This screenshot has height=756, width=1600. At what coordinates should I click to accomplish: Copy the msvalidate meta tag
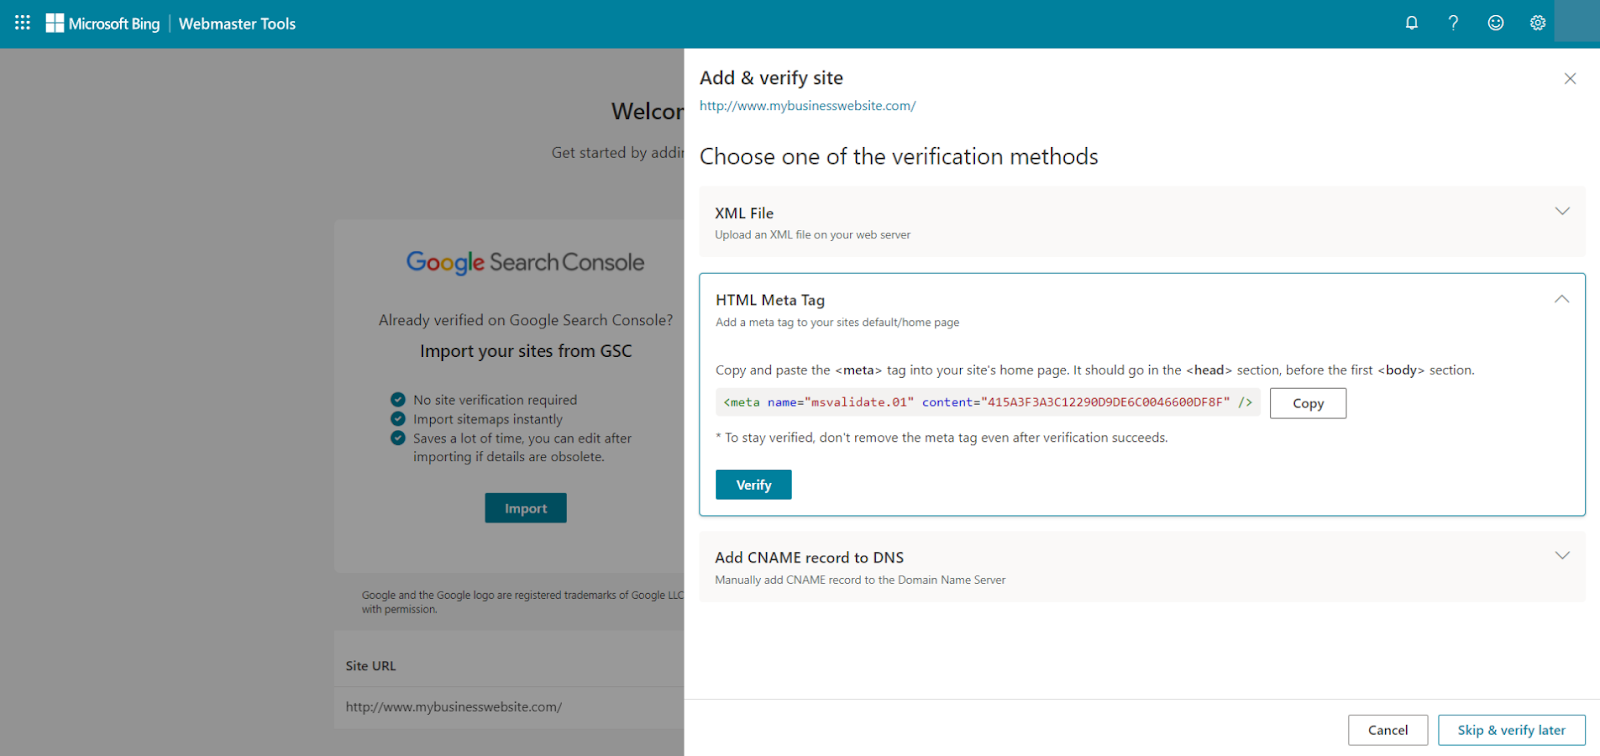coord(1306,403)
